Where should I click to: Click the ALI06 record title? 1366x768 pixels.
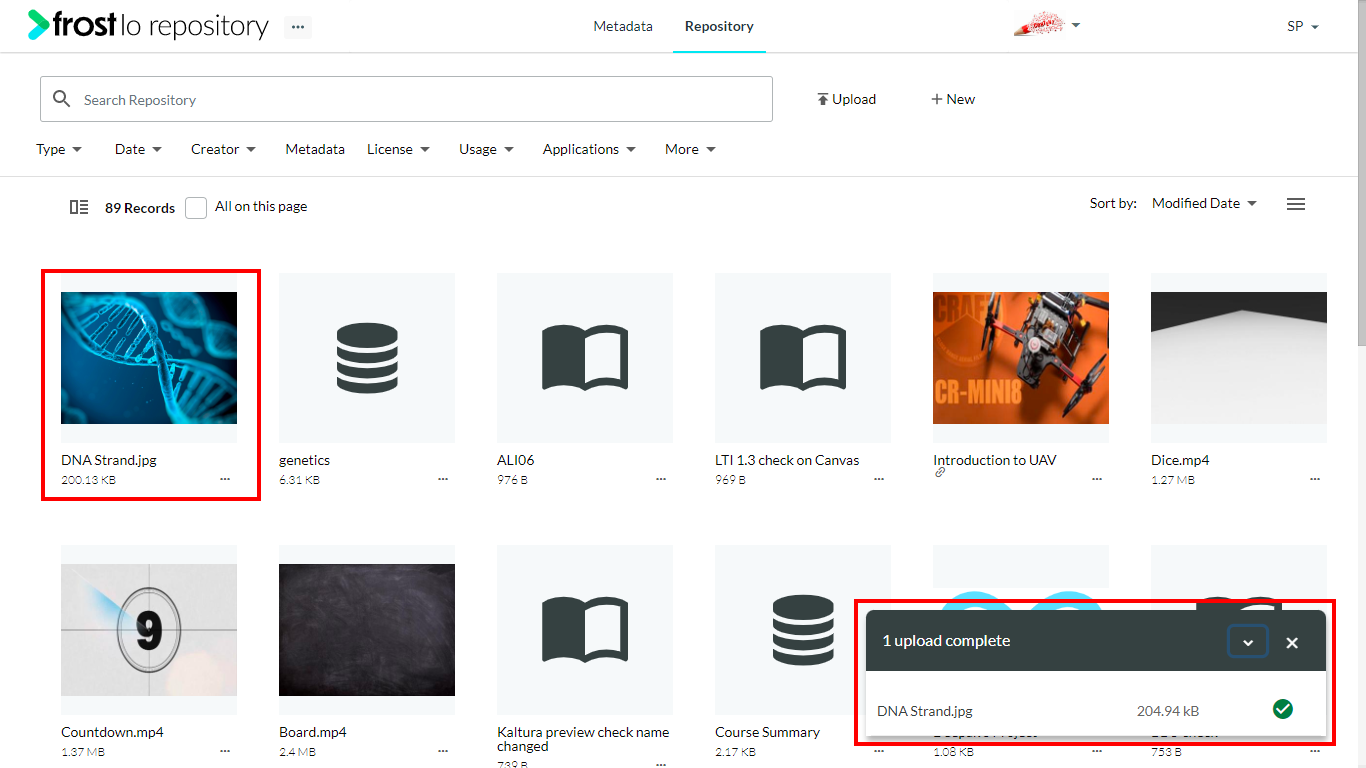pyautogui.click(x=516, y=460)
